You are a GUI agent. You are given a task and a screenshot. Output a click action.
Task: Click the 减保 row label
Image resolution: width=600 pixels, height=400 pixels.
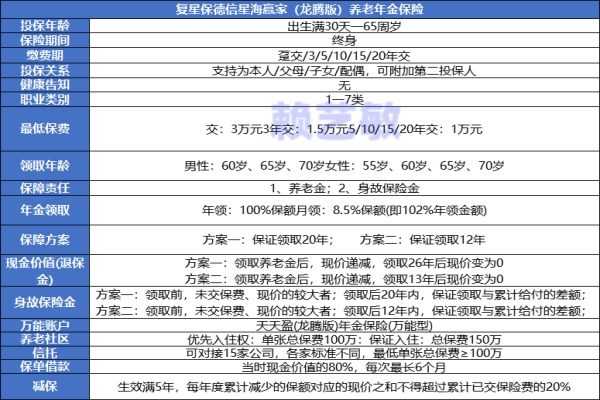point(45,386)
